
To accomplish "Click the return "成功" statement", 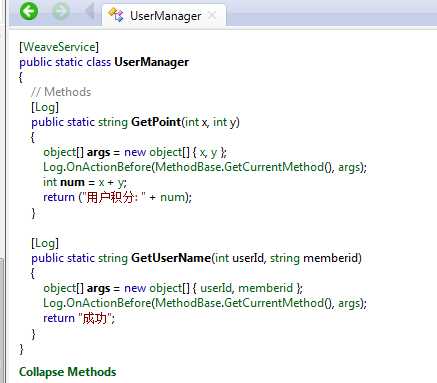I will [x=79, y=318].
